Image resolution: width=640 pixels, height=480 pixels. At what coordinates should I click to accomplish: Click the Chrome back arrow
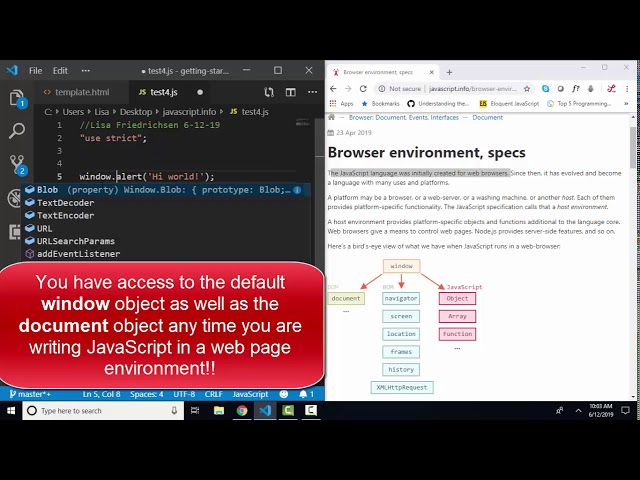pyautogui.click(x=333, y=89)
